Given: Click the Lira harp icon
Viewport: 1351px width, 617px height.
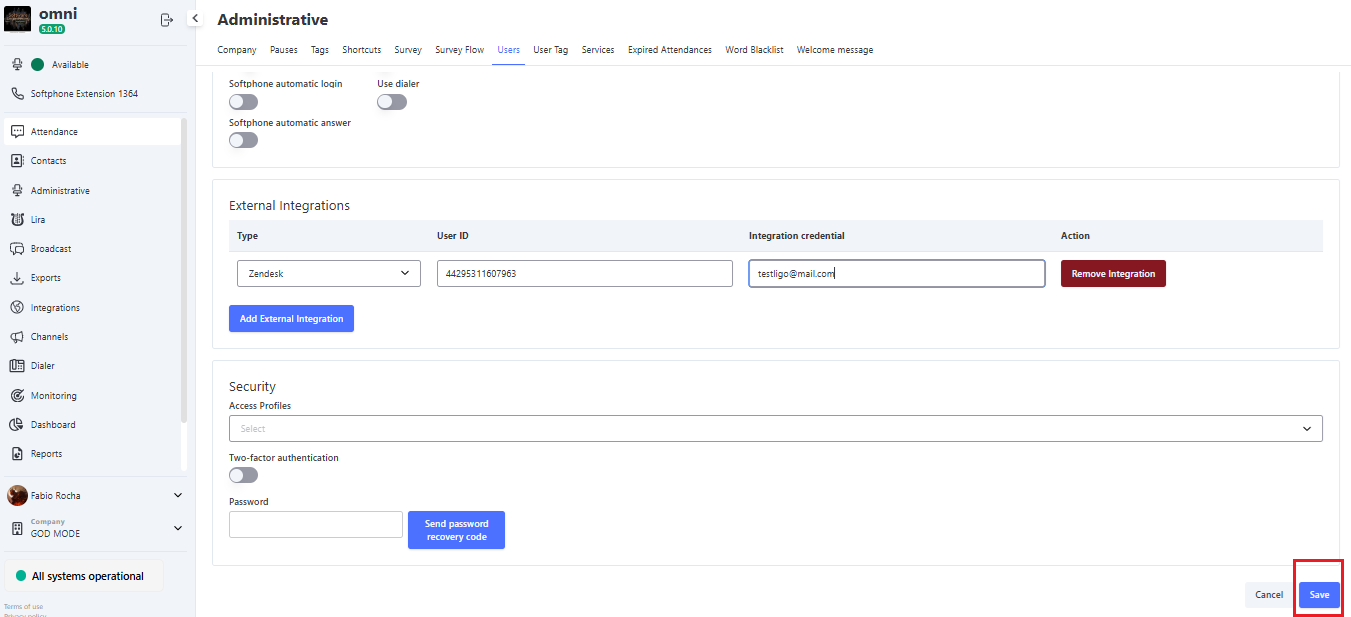Looking at the screenshot, I should (17, 219).
